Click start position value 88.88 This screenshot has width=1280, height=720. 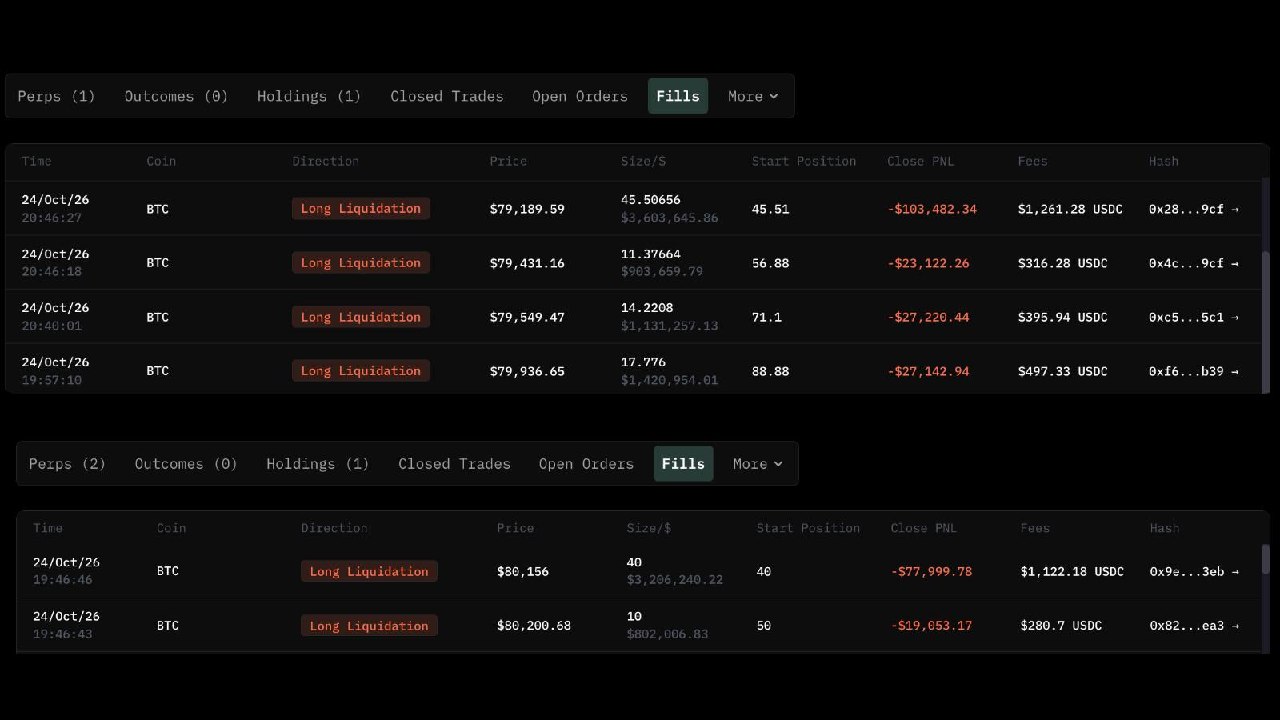pyautogui.click(x=770, y=371)
